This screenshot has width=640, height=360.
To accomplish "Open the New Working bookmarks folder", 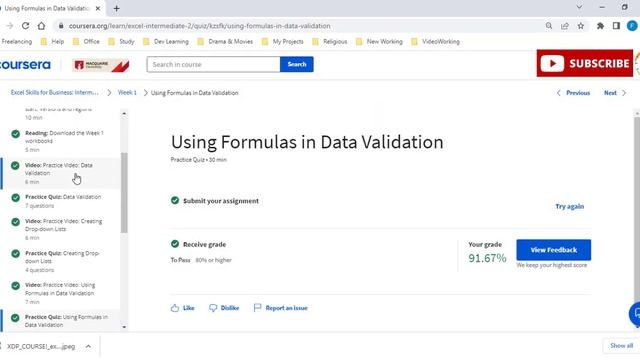I will point(379,42).
